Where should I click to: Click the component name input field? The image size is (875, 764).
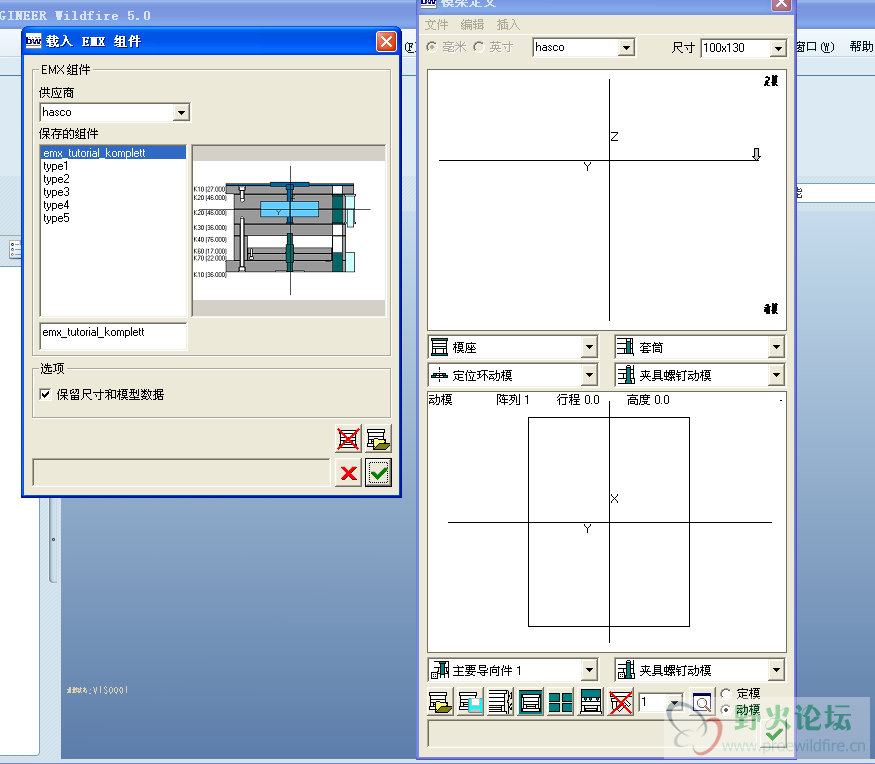[113, 336]
